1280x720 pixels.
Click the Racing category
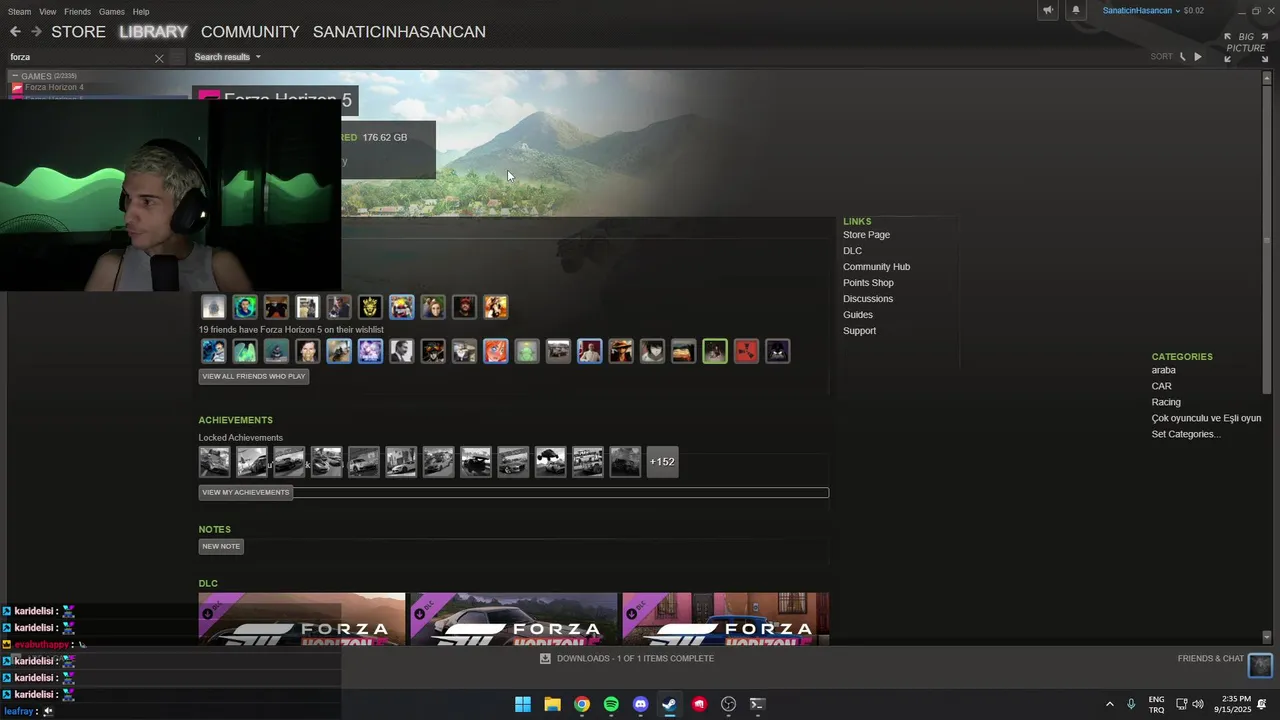click(1166, 402)
